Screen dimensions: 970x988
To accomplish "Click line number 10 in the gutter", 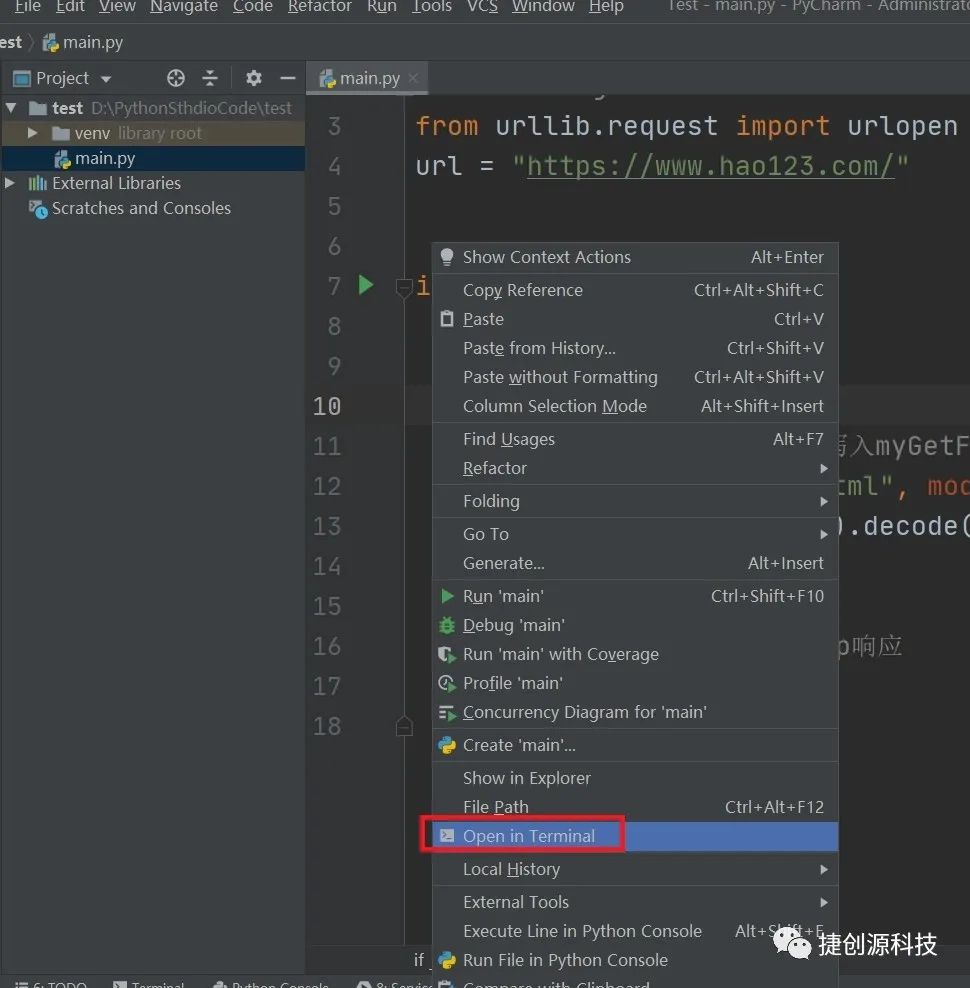I will point(327,406).
